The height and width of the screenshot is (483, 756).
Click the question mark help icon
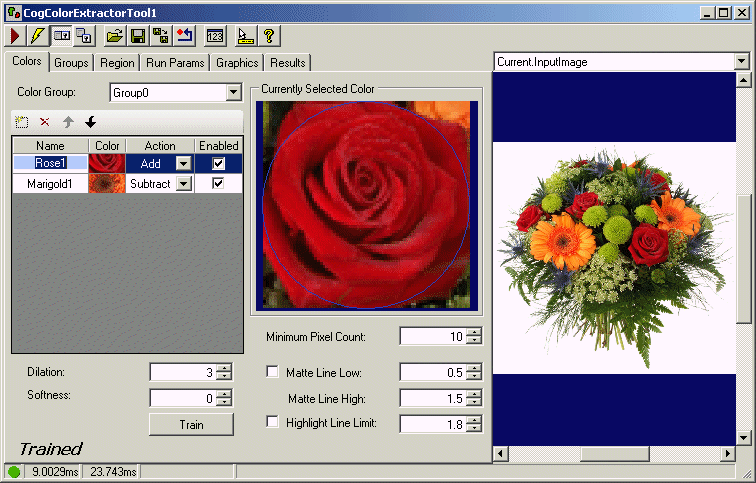coord(268,36)
